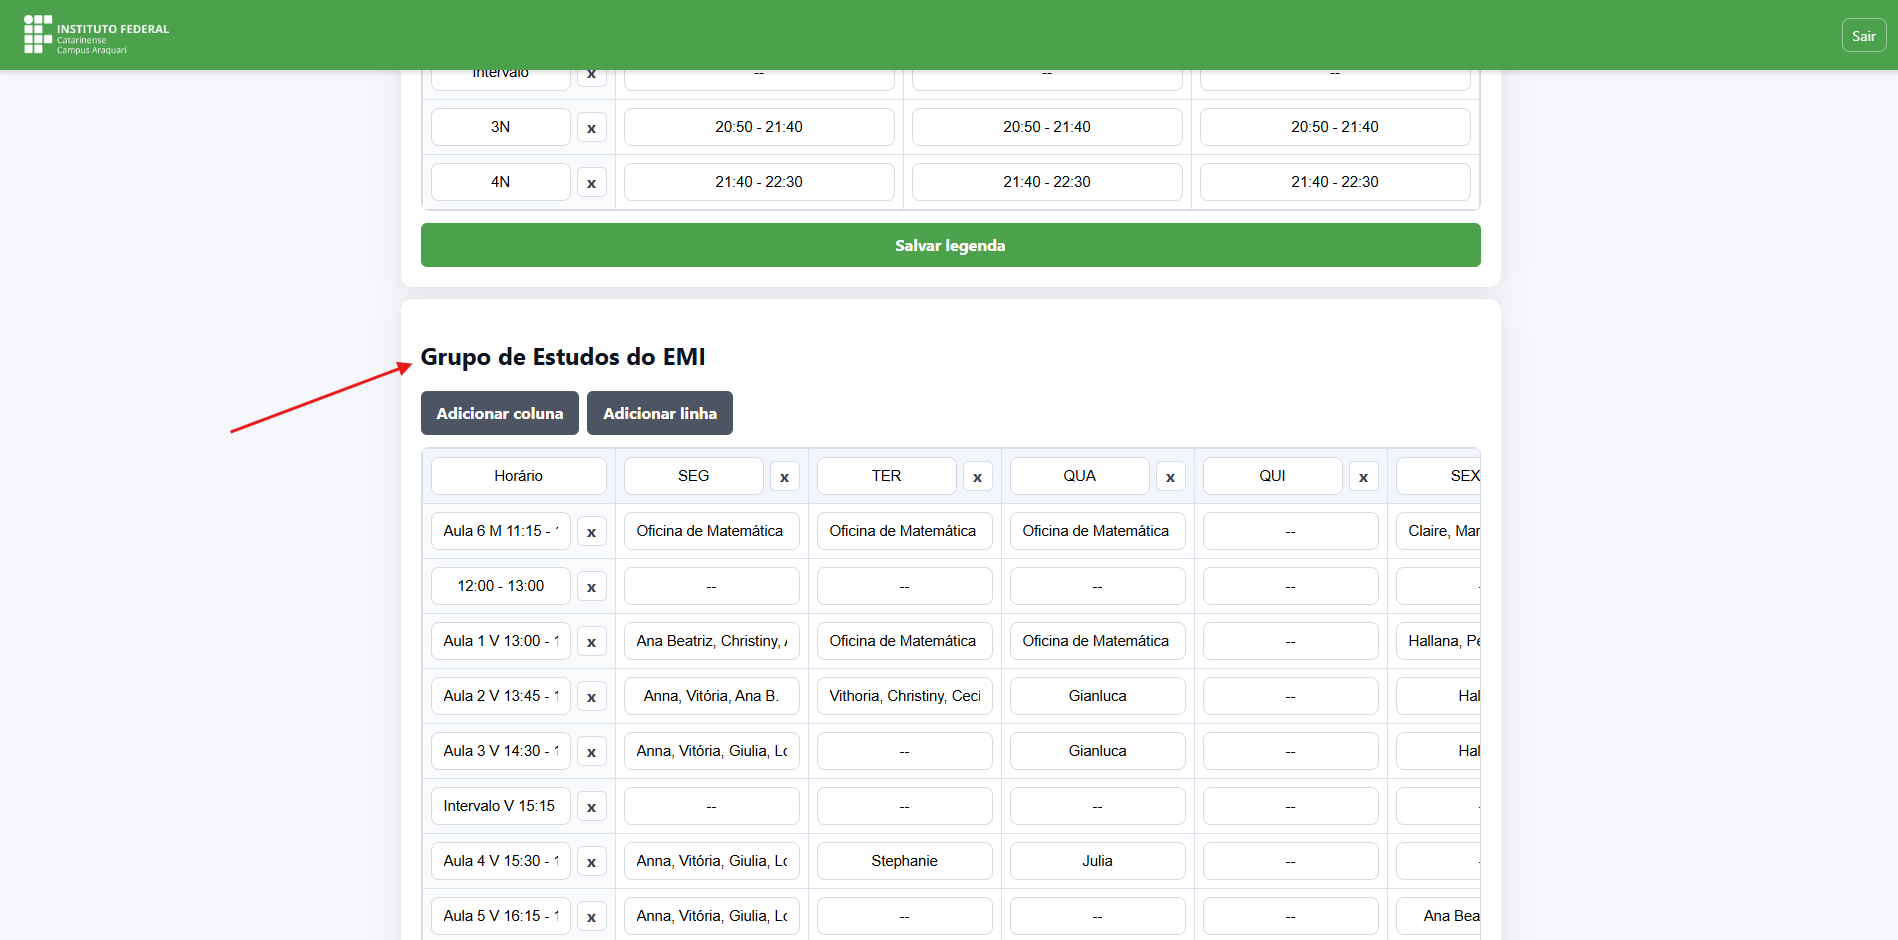Viewport: 1898px width, 940px height.
Task: Edit QUA Oficina de Matemática in Aula 1 row
Action: pos(1098,641)
